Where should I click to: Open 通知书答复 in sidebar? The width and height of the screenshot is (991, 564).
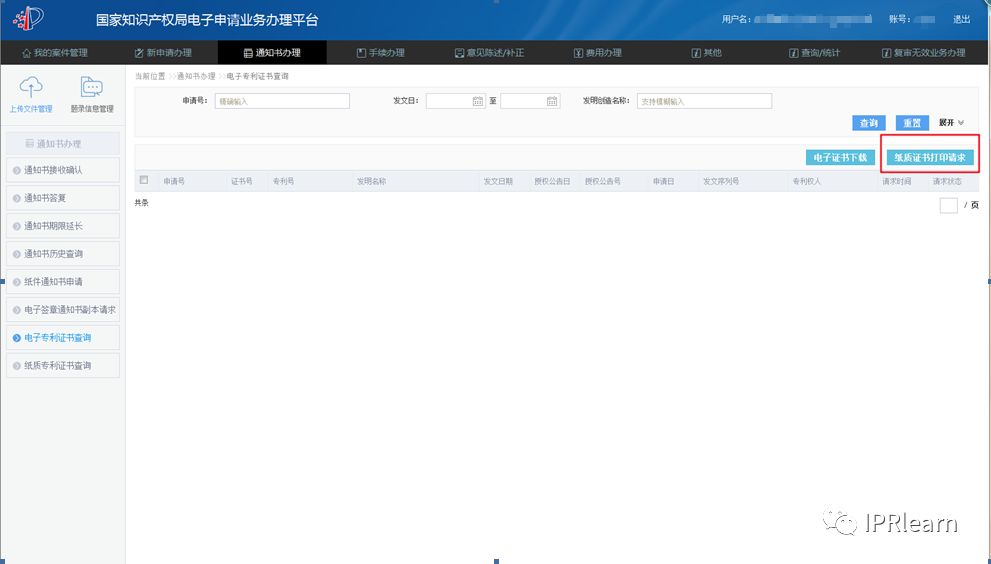point(63,198)
